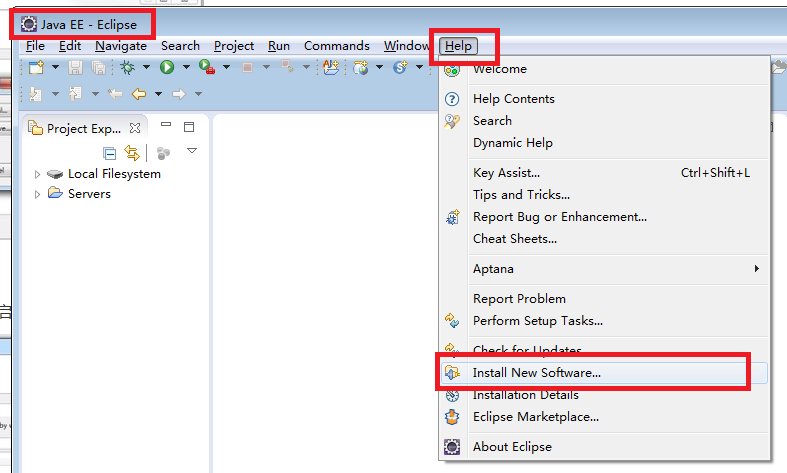
Task: Click the Next Annotation icon
Action: tap(36, 94)
